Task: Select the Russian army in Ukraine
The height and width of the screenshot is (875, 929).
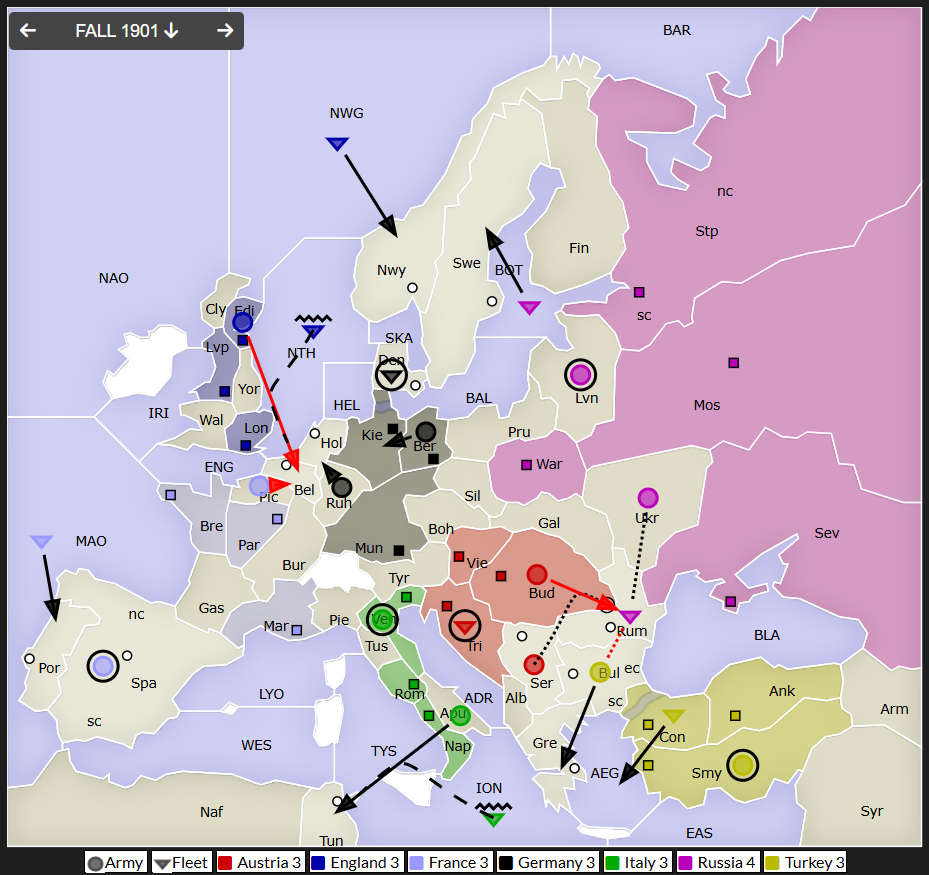Action: coord(648,498)
